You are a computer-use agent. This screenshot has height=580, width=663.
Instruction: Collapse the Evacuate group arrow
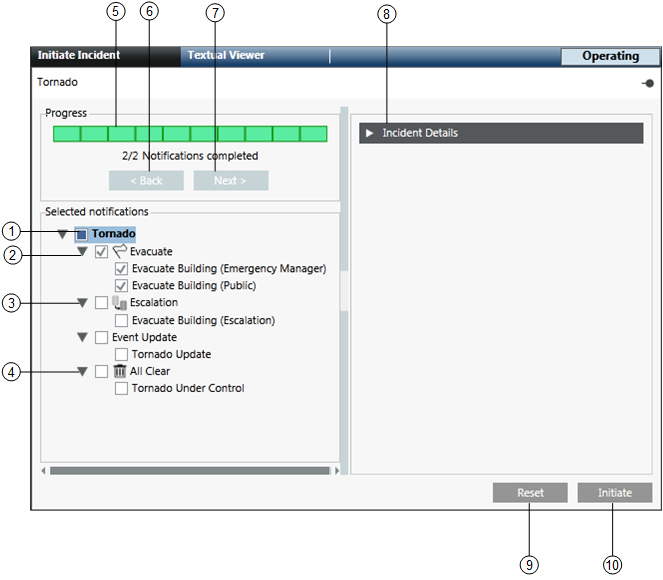pyautogui.click(x=83, y=252)
